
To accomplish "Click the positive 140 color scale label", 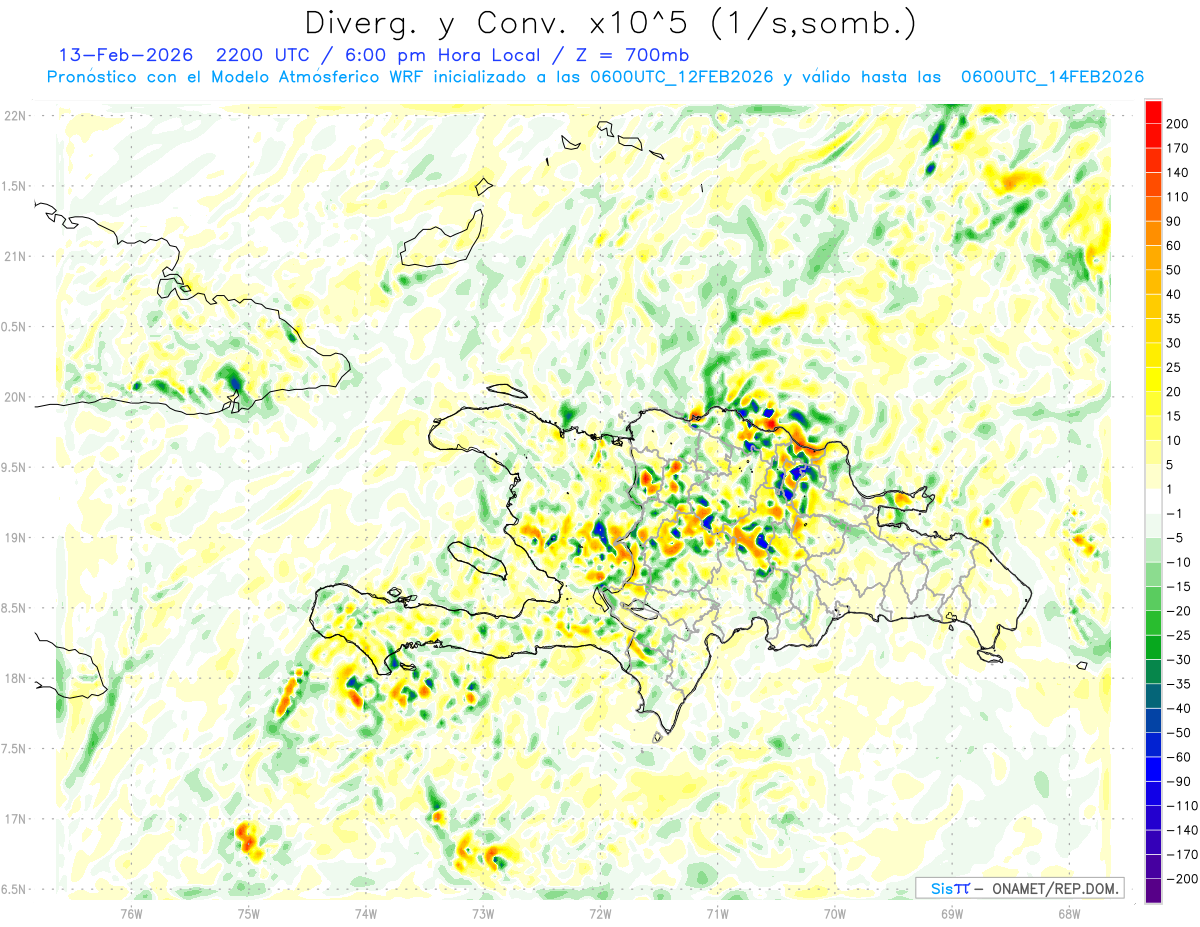I will (1177, 172).
